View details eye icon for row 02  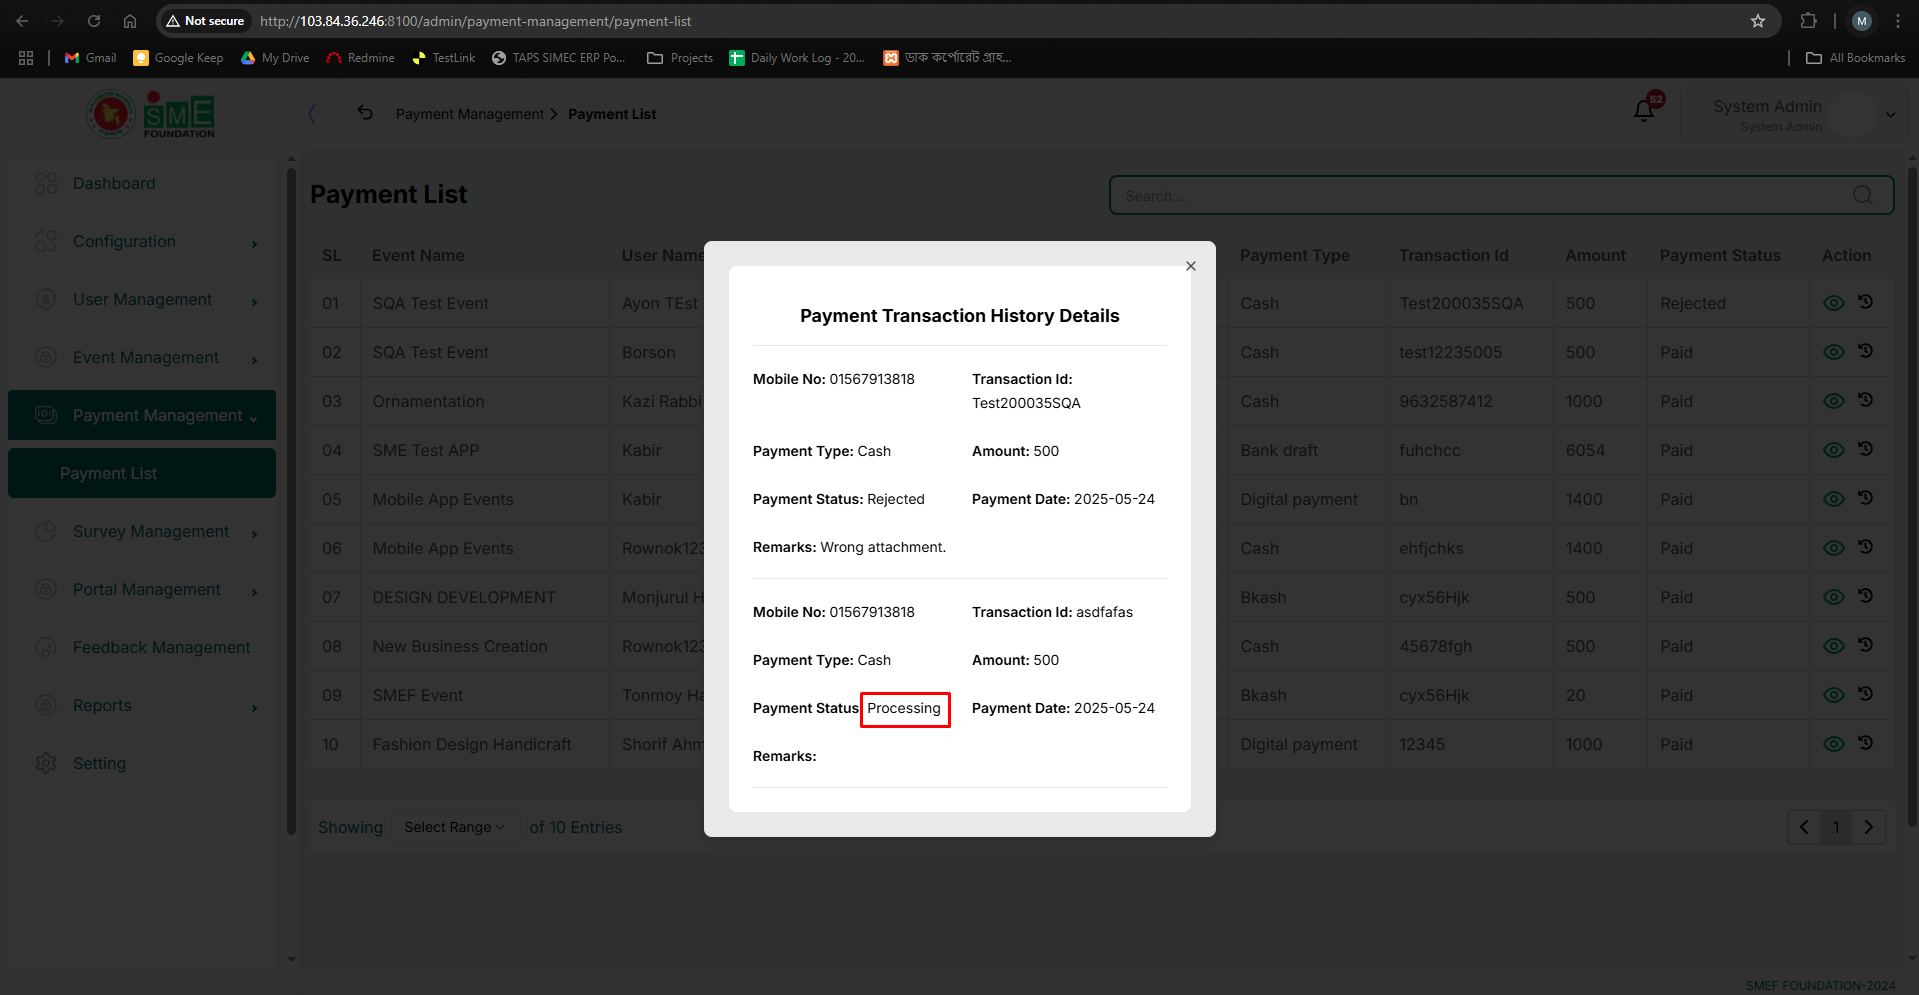[1833, 352]
